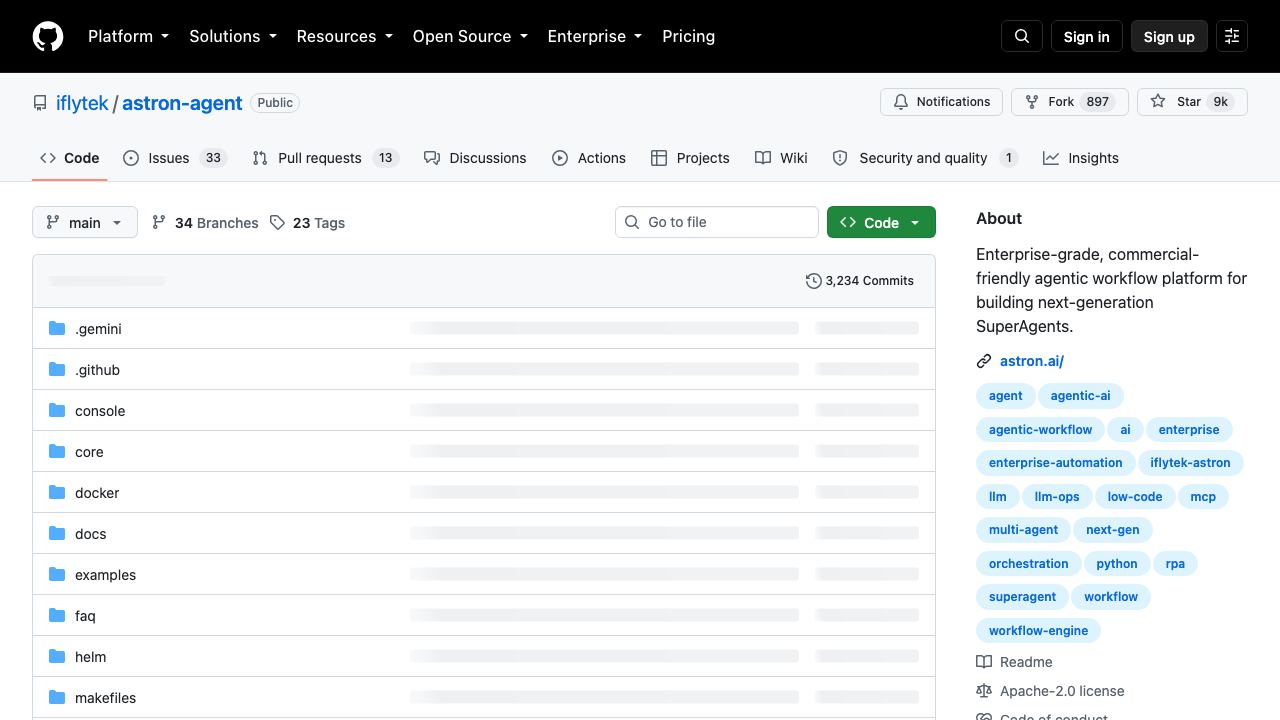Image resolution: width=1280 pixels, height=720 pixels.
Task: Open the Insights tab
Action: (1081, 158)
